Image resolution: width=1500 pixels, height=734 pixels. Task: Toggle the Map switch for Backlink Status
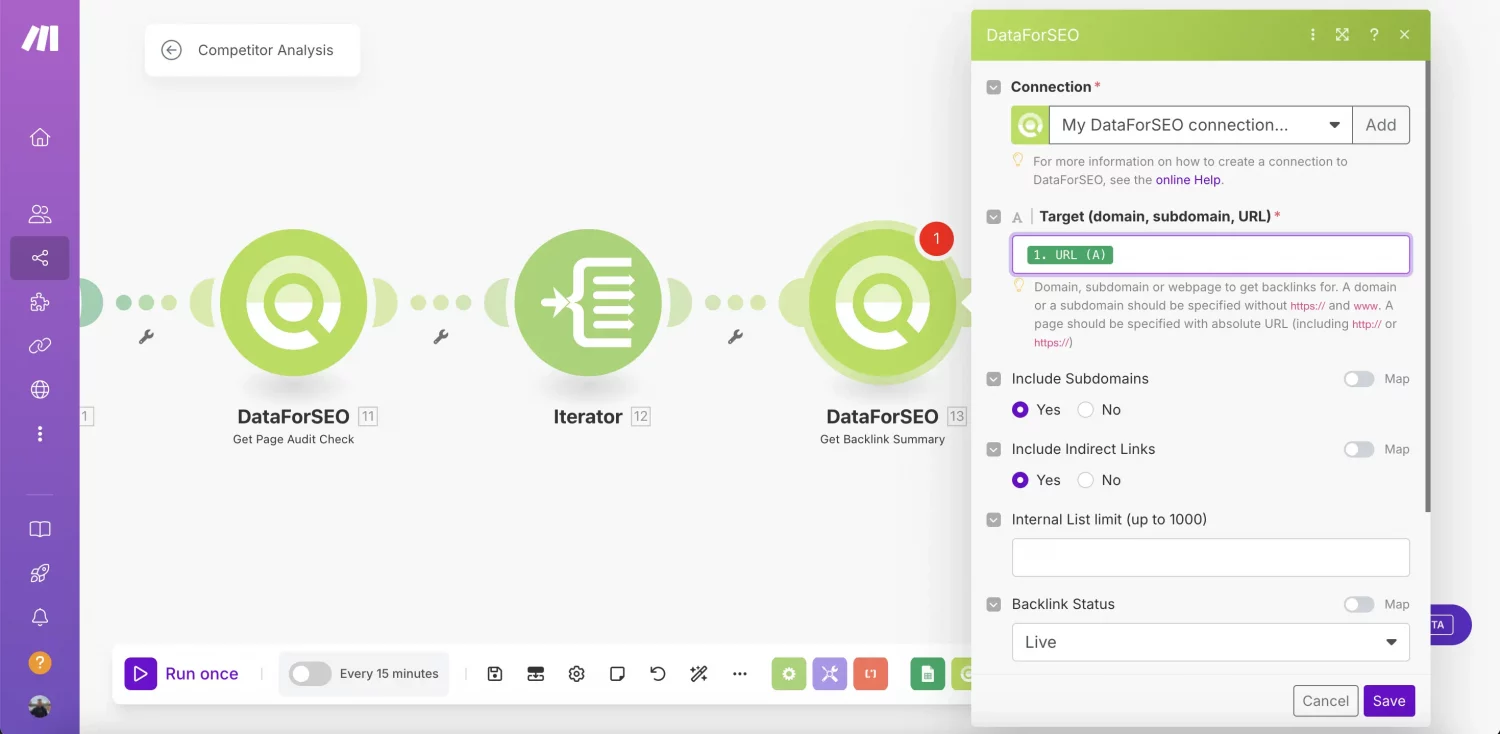1359,605
